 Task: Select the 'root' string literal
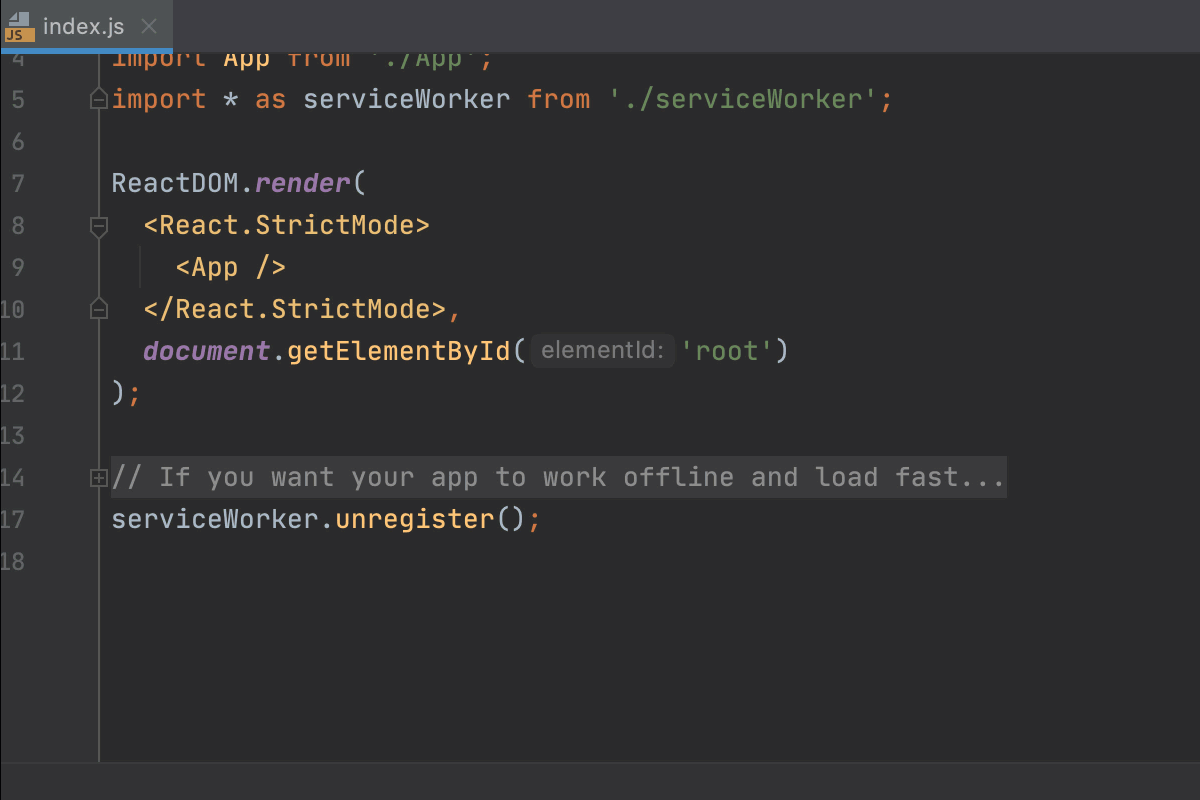click(726, 350)
